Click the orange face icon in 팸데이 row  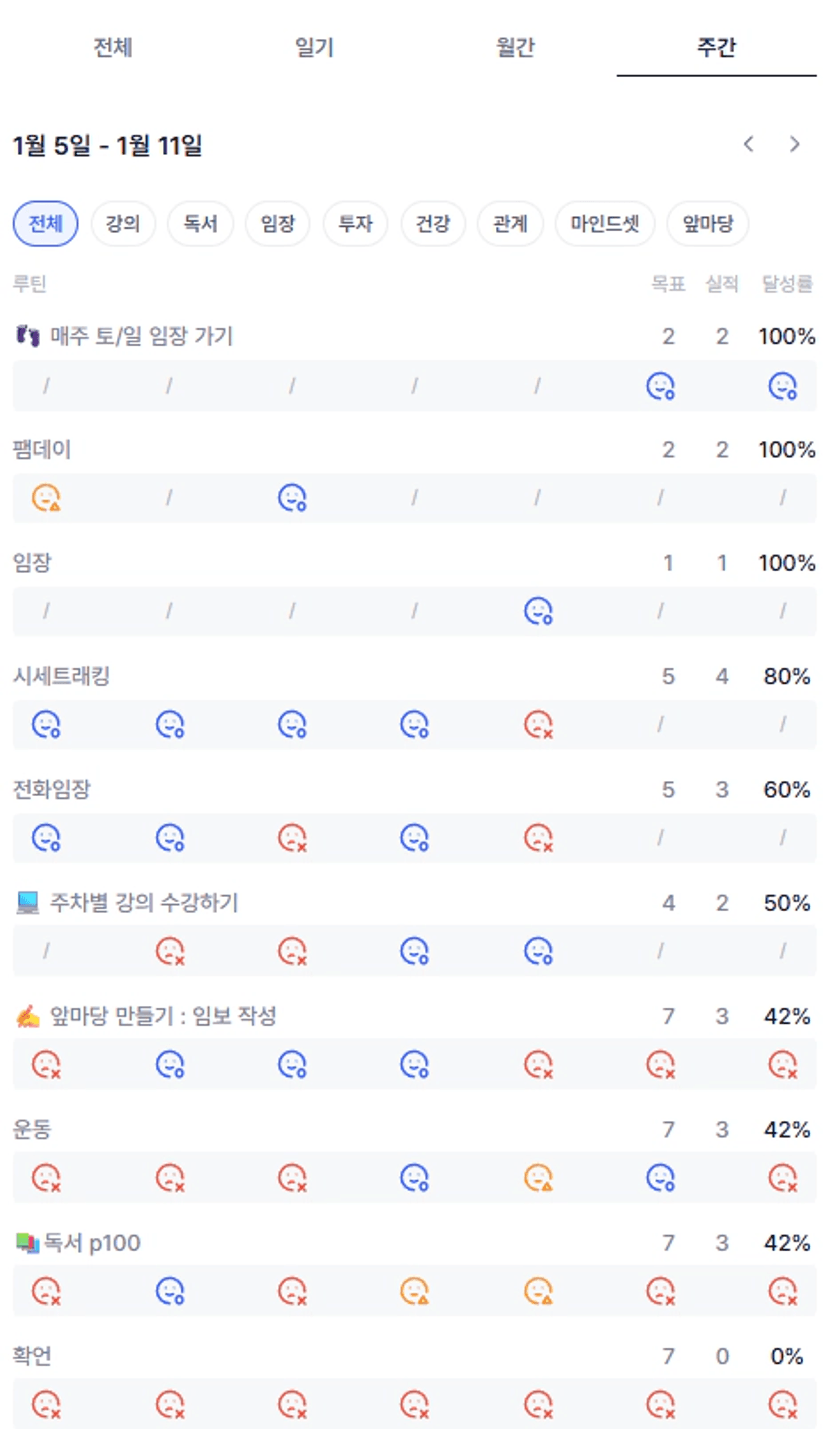[46, 498]
